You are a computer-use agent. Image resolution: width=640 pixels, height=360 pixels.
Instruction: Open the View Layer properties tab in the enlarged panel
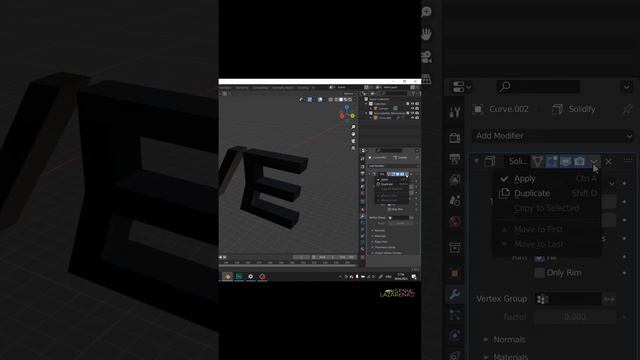pyautogui.click(x=455, y=179)
